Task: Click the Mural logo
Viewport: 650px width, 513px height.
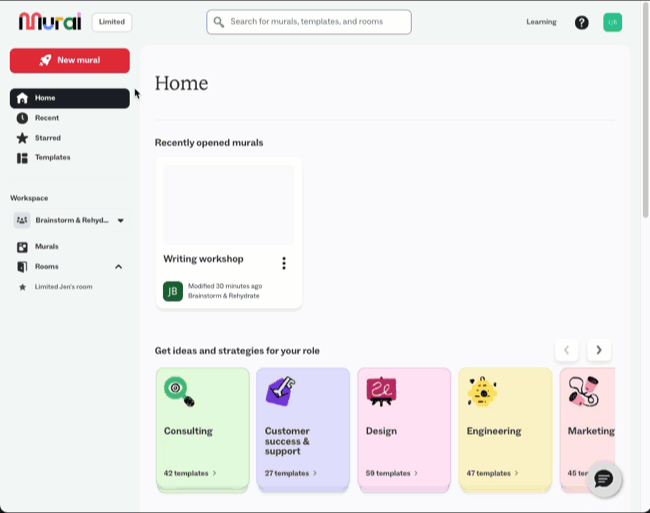Action: coord(50,22)
